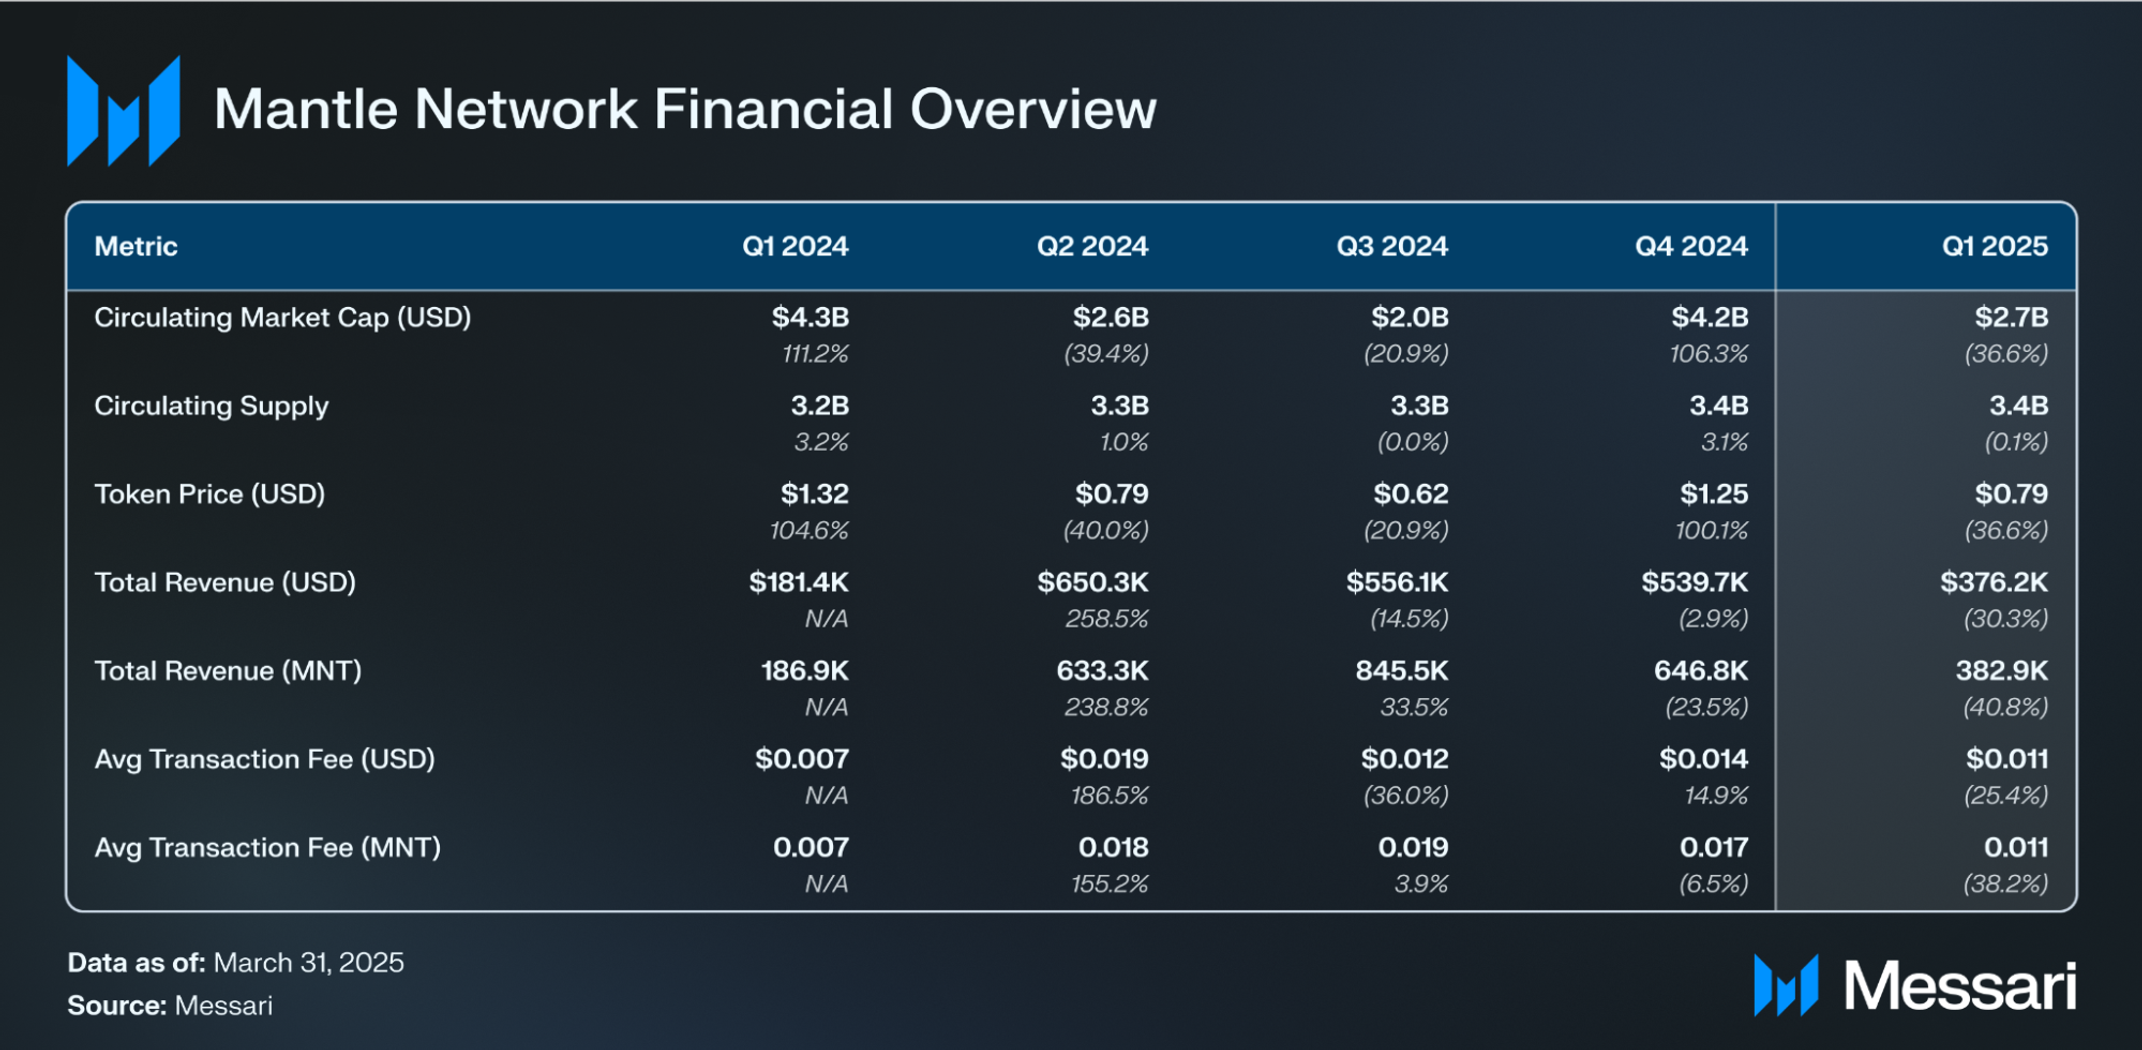The image size is (2142, 1050).
Task: Click the (38.2%) fee change value
Action: pos(2006,884)
